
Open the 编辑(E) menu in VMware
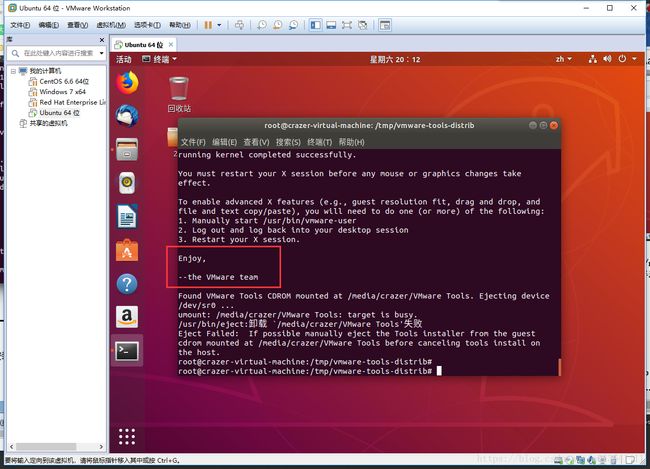[49, 25]
